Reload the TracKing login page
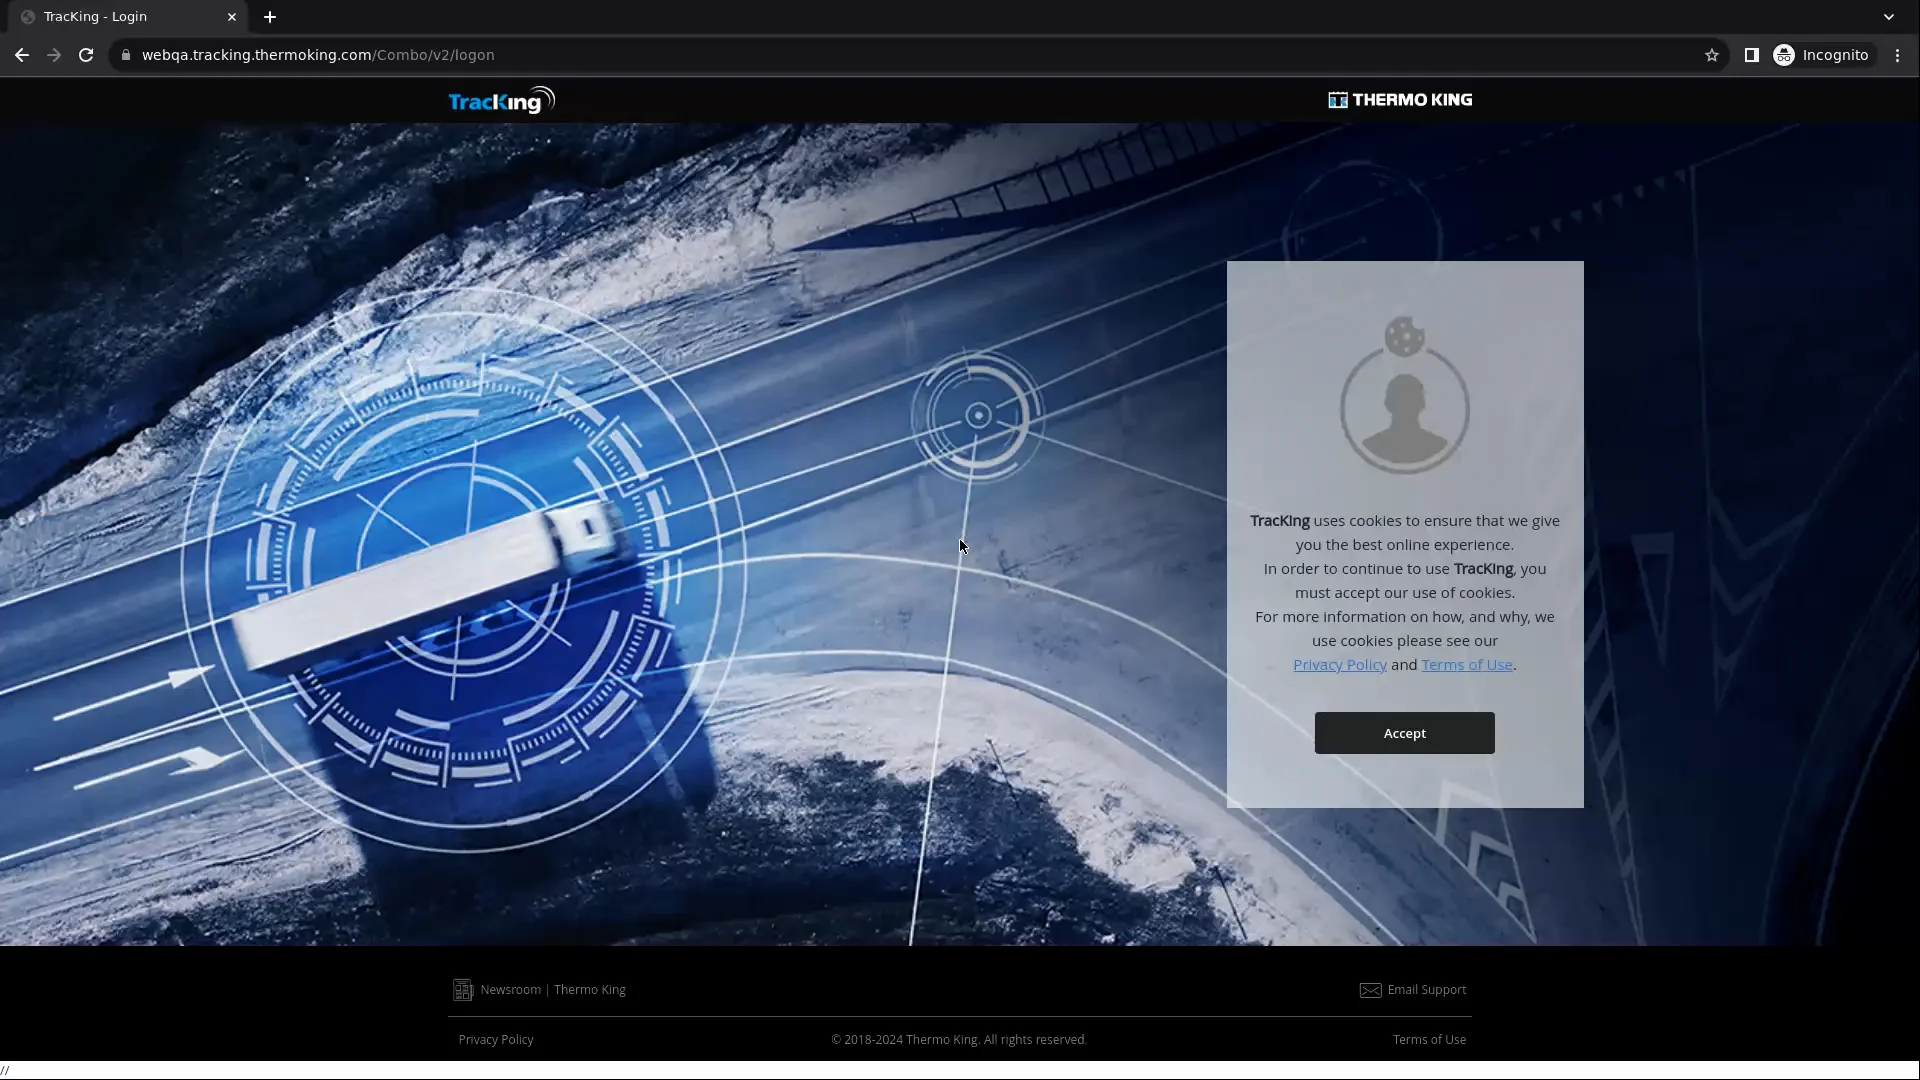1920x1080 pixels. tap(85, 55)
